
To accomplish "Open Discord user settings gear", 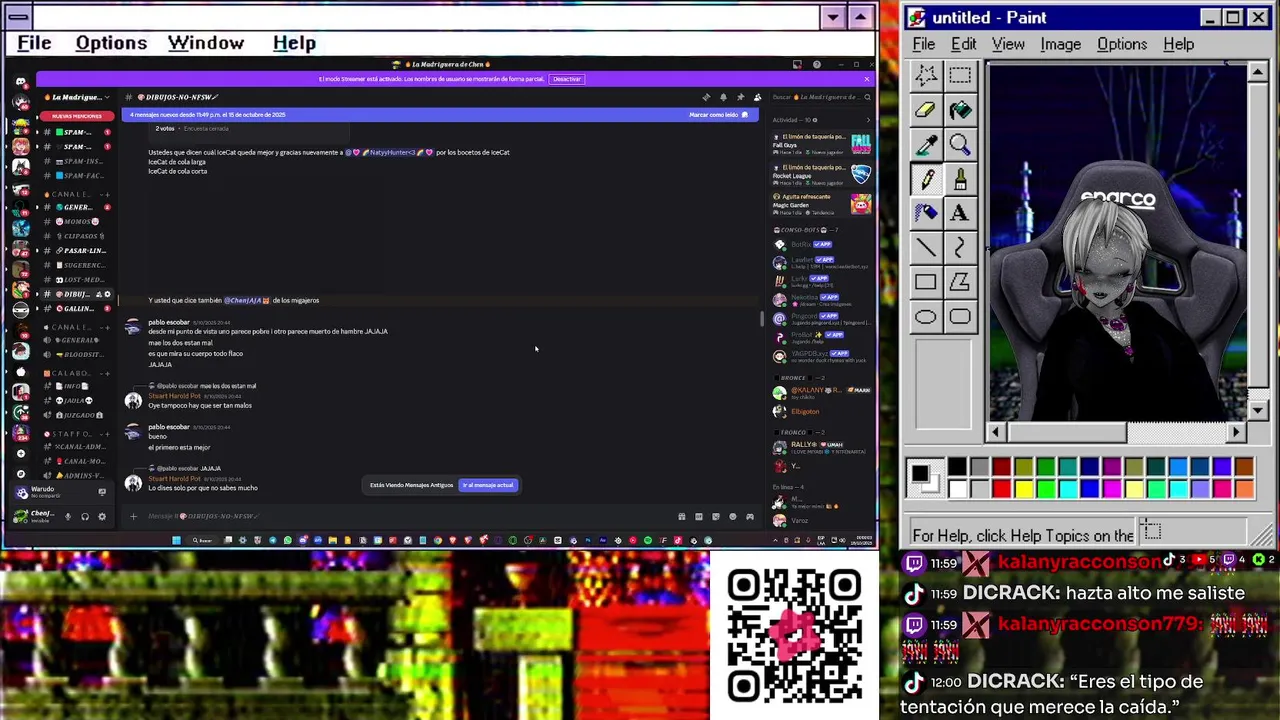I will pyautogui.click(x=101, y=516).
